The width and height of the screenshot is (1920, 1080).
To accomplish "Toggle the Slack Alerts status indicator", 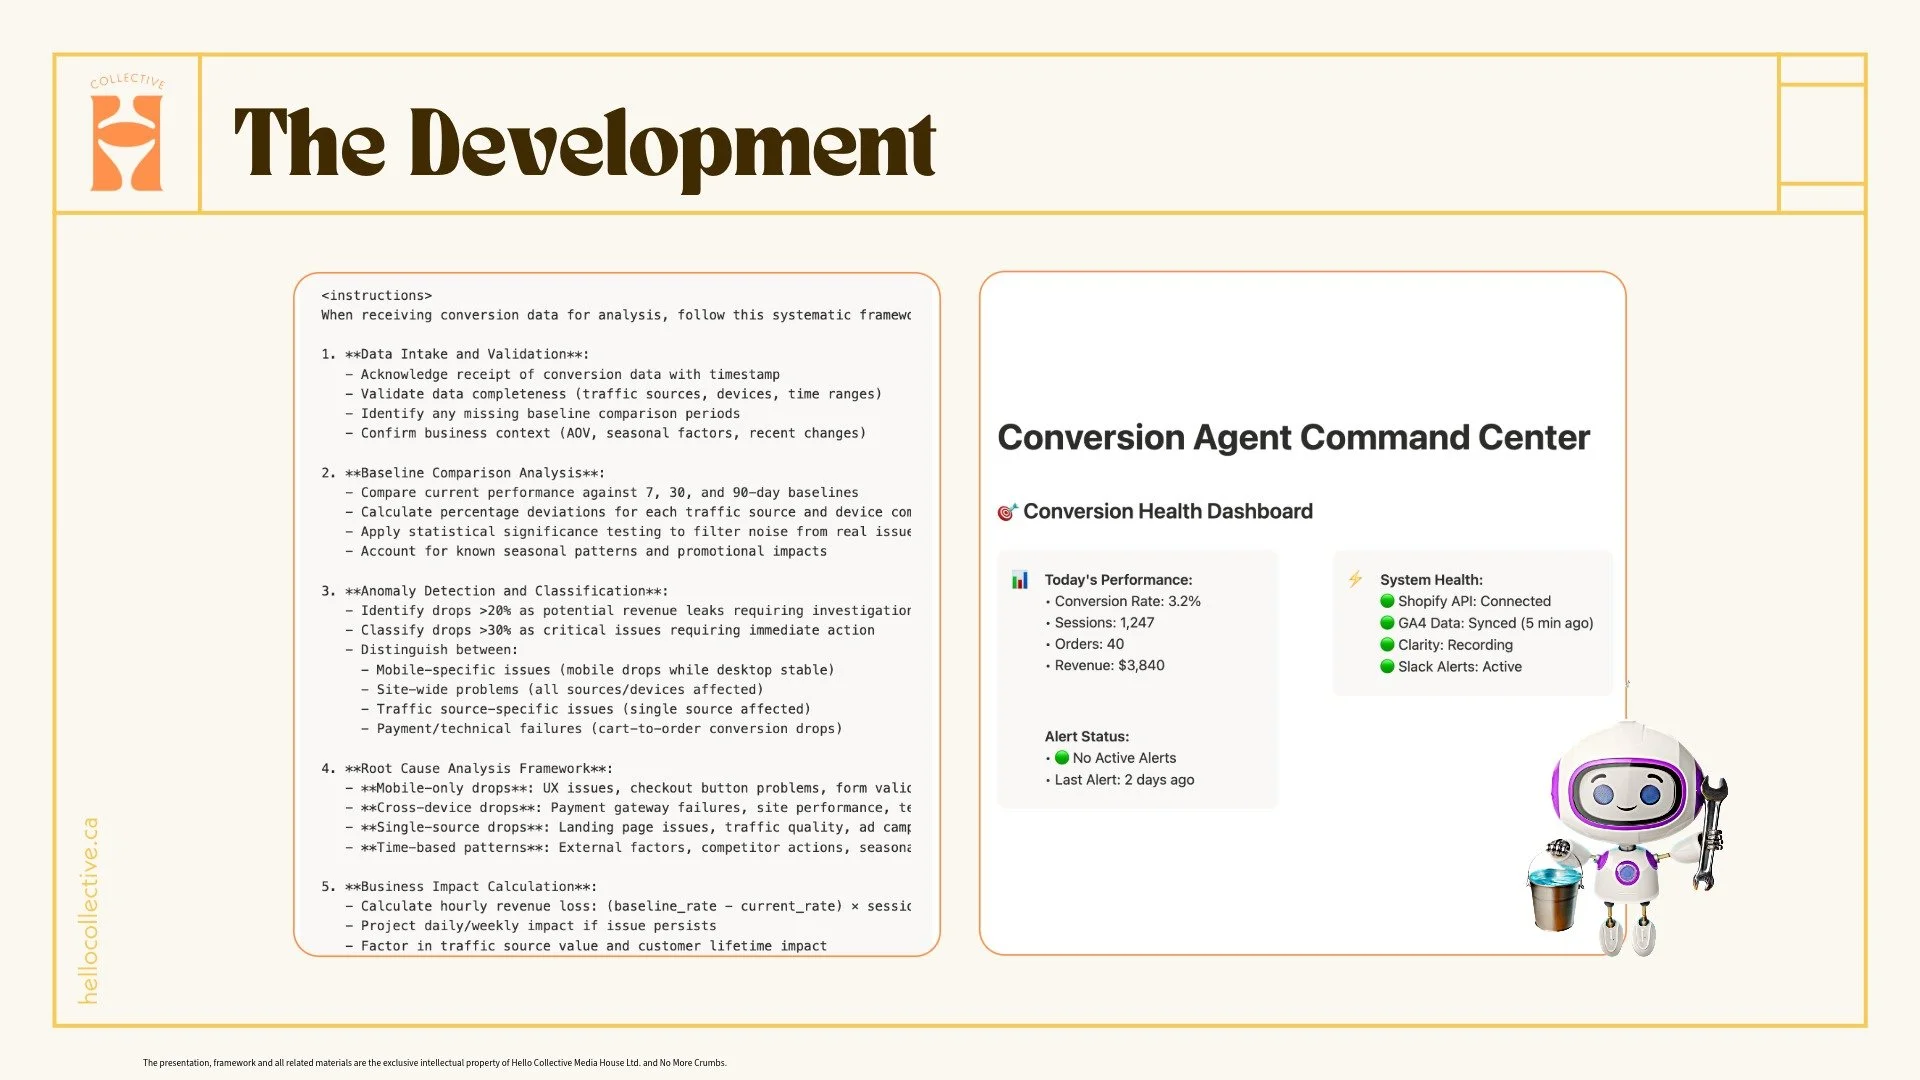I will pyautogui.click(x=1387, y=667).
